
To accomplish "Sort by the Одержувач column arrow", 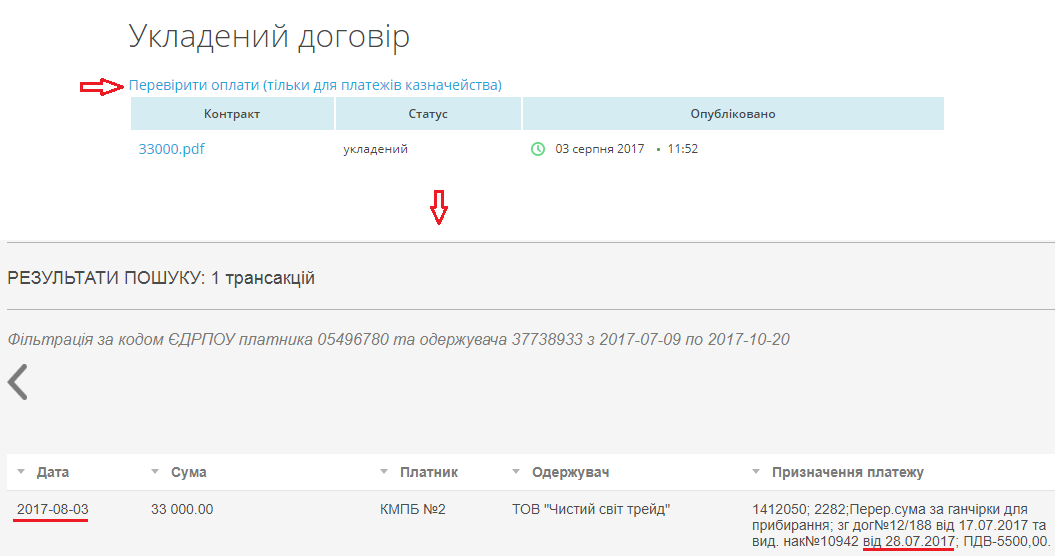I will coord(516,472).
